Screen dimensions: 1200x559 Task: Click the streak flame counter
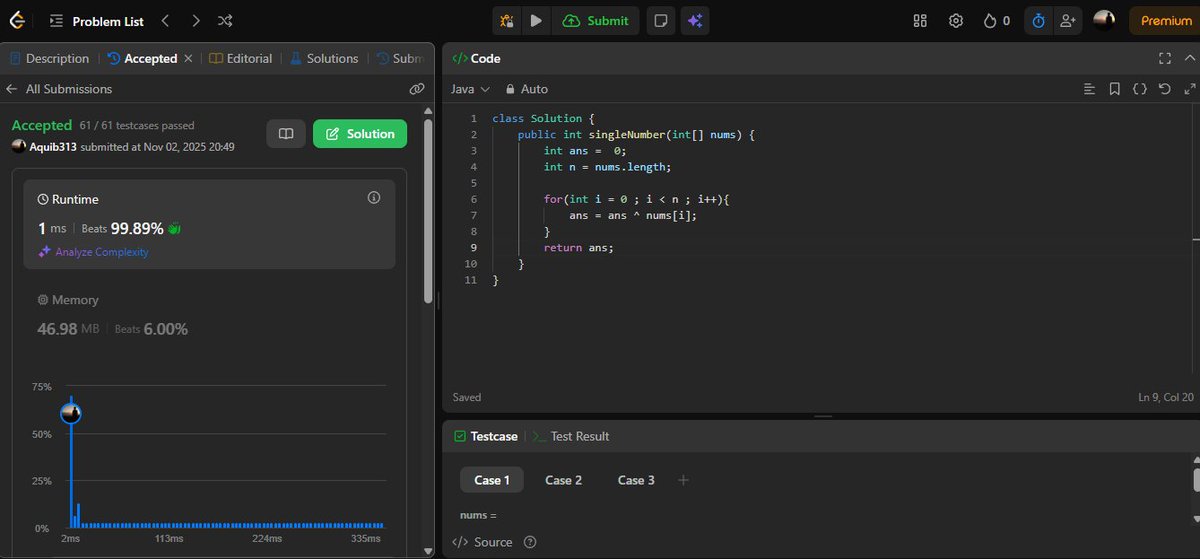click(x=996, y=20)
